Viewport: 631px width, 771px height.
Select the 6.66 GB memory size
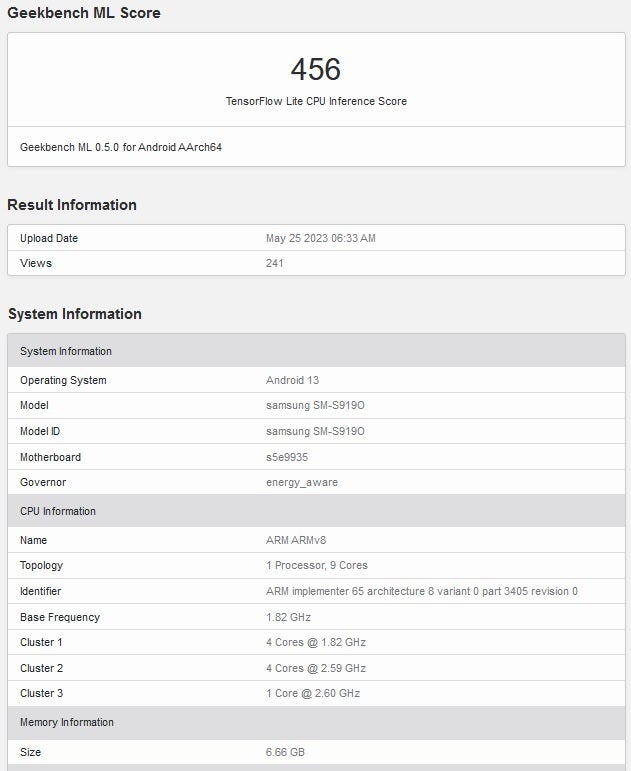(285, 752)
